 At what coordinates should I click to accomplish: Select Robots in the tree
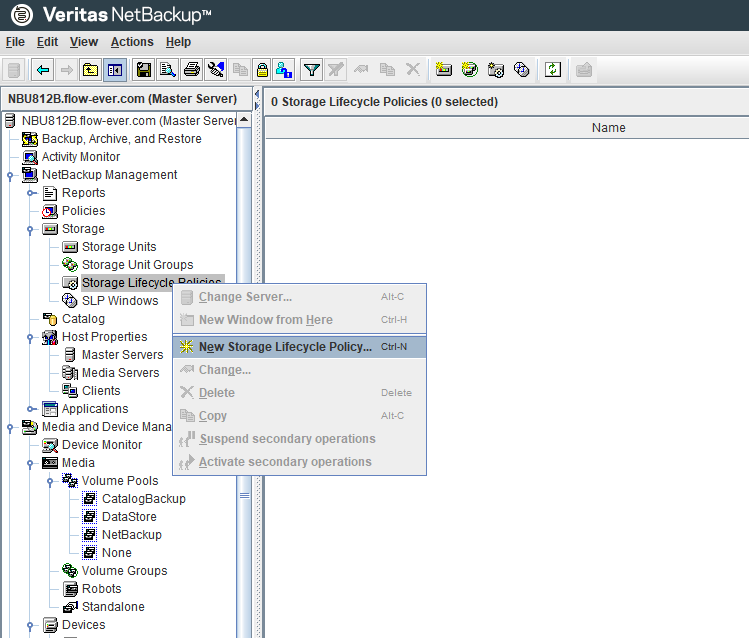[101, 589]
